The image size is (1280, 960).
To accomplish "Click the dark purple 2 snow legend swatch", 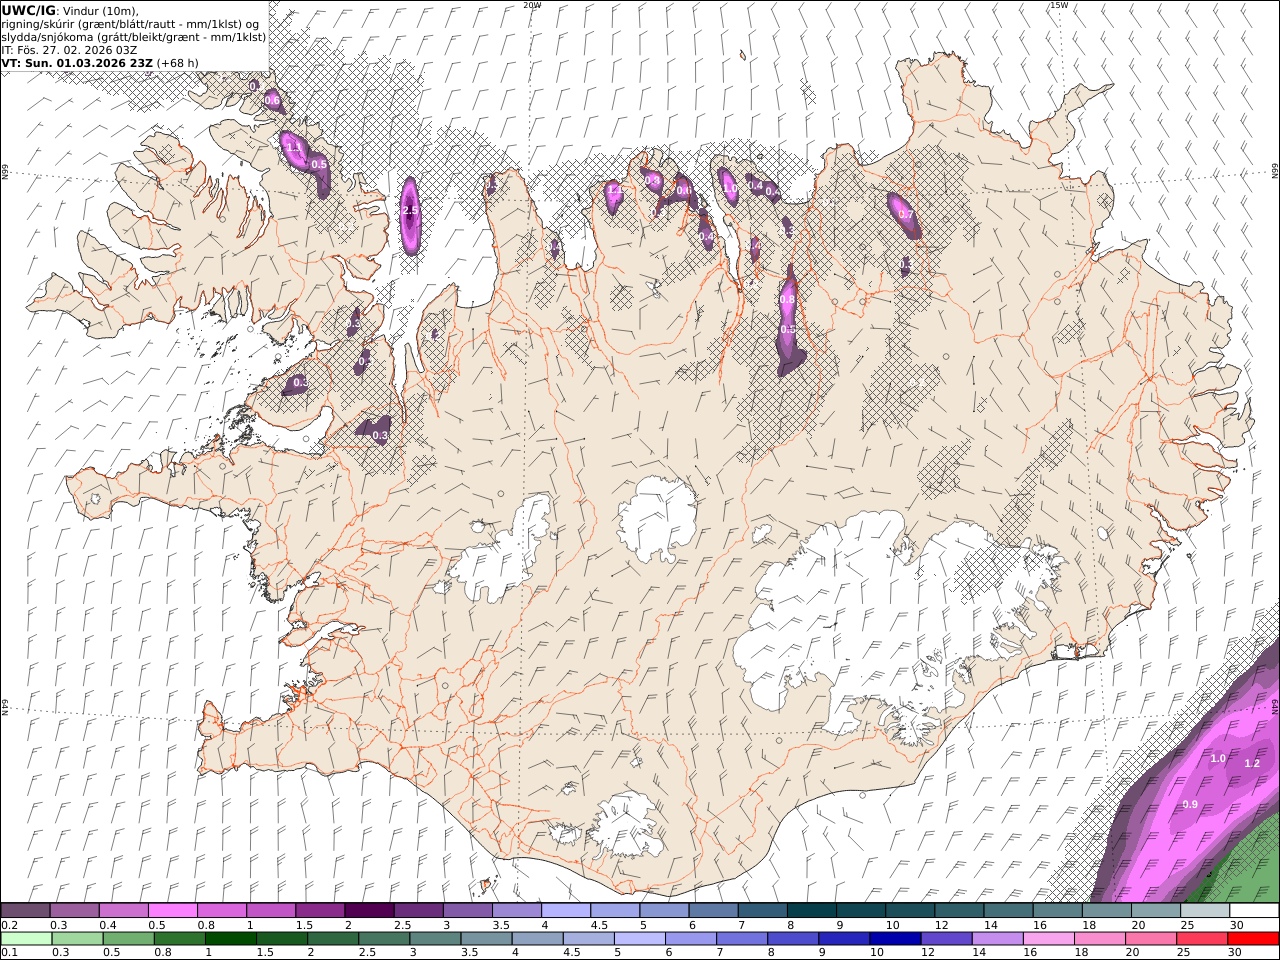I will (x=369, y=910).
